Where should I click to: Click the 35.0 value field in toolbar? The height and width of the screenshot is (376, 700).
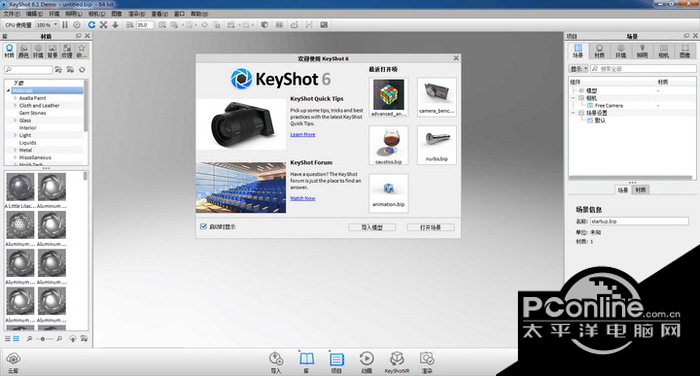click(145, 25)
